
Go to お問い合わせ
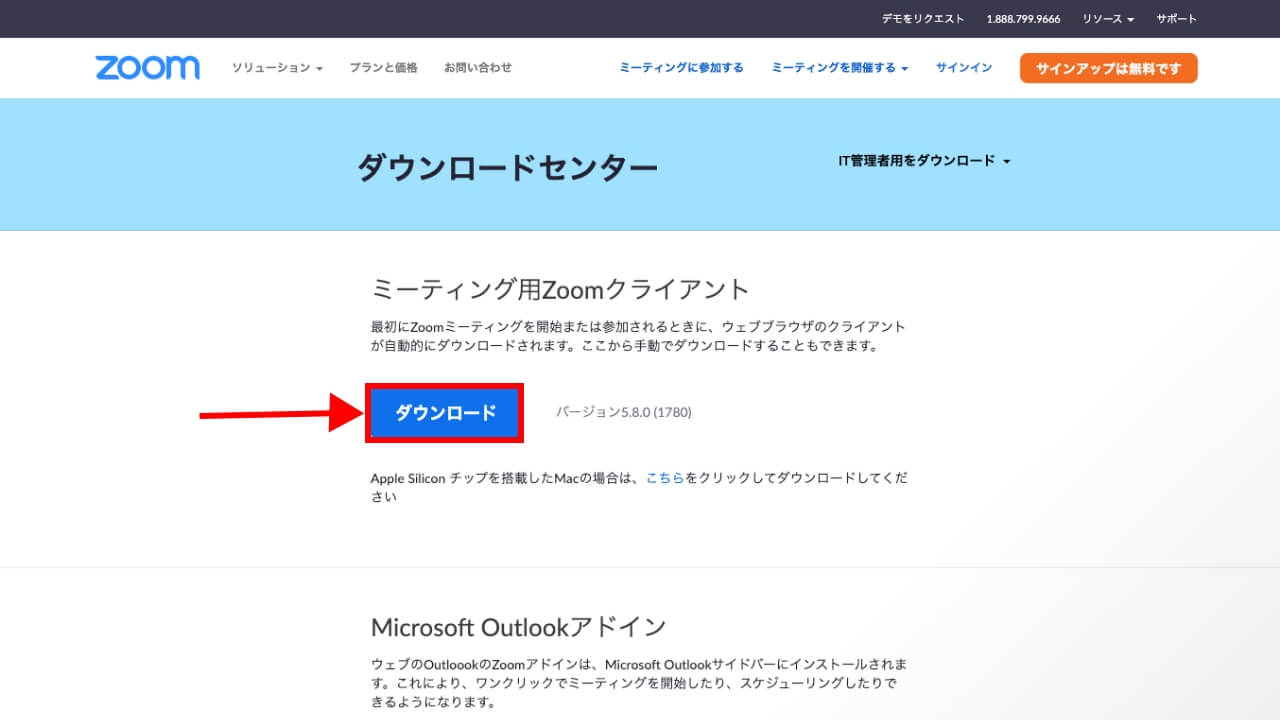click(x=478, y=68)
